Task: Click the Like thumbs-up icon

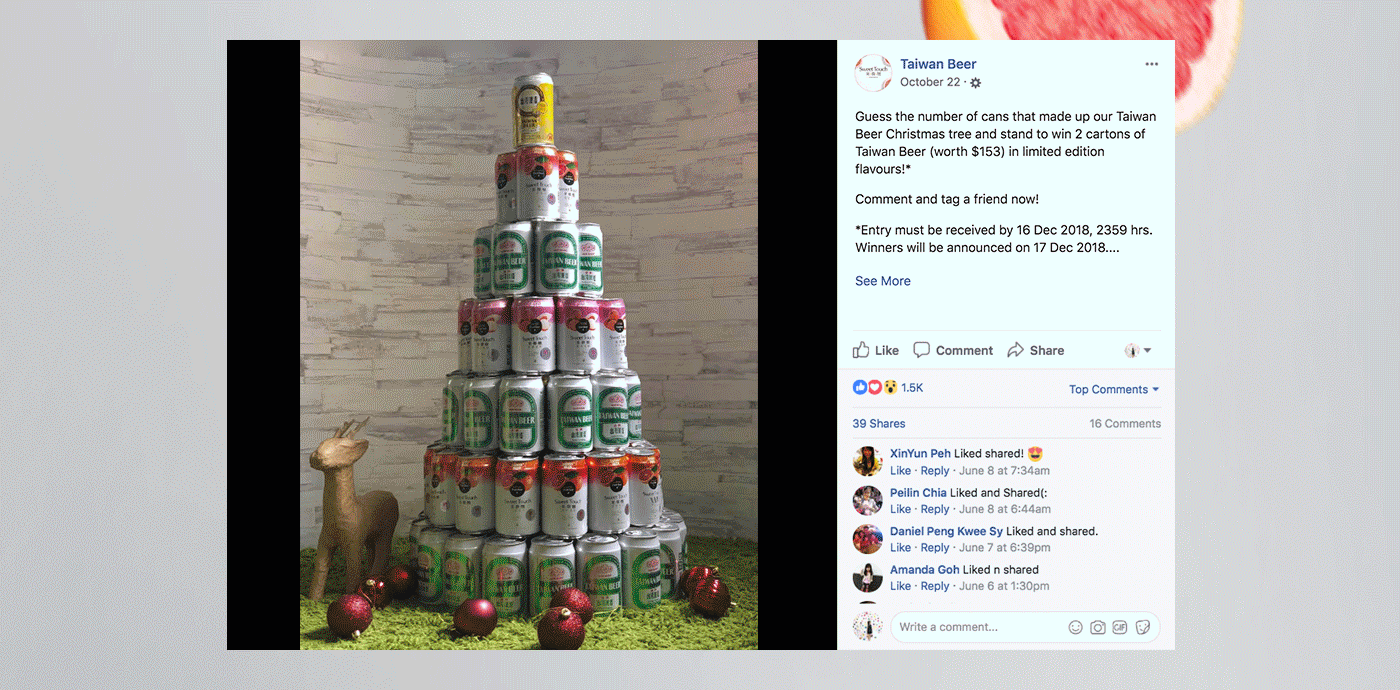Action: coord(861,350)
